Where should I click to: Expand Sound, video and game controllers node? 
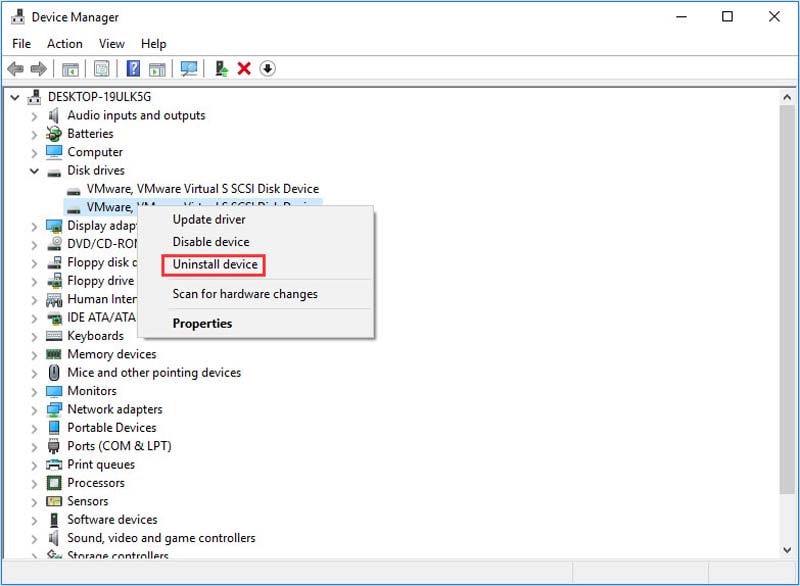[34, 539]
